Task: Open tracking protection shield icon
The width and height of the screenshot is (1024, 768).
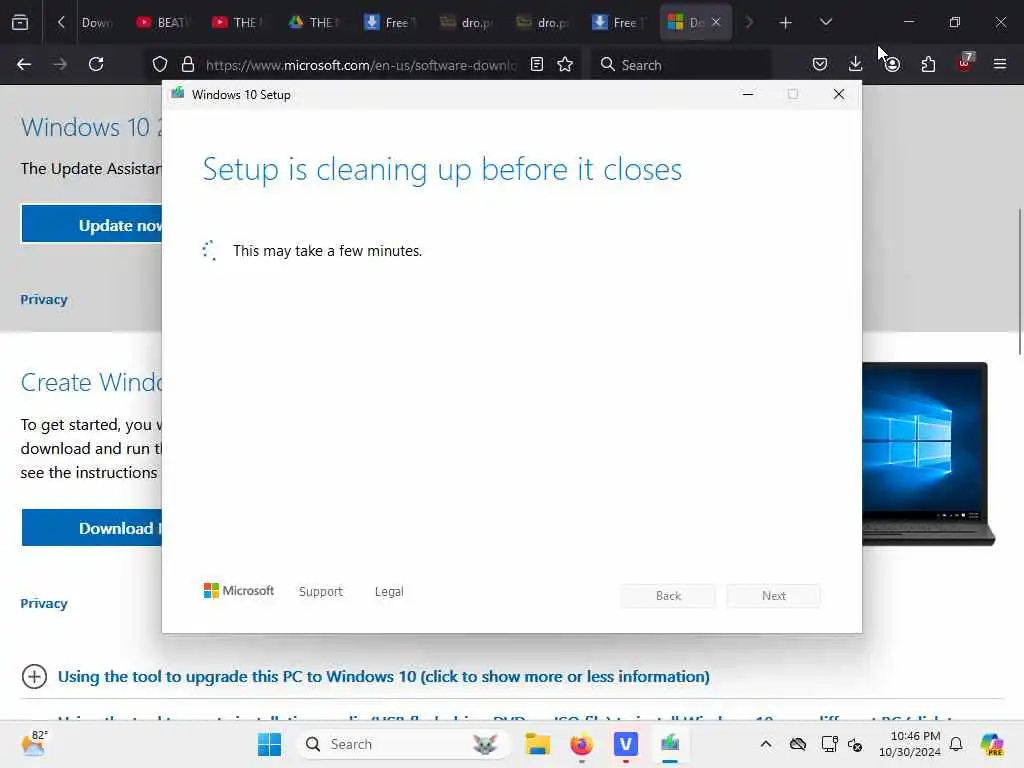Action: [x=160, y=64]
